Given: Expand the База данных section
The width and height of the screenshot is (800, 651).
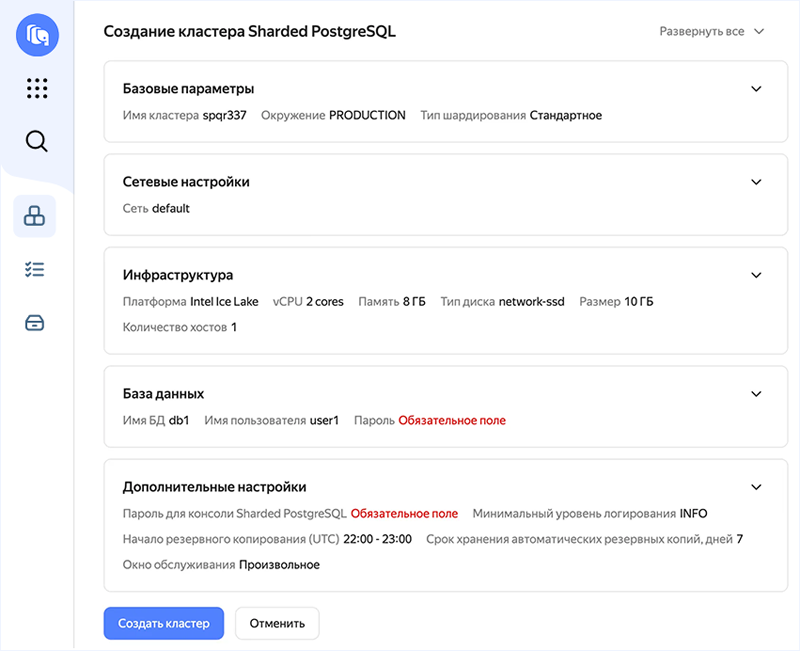Looking at the screenshot, I should [x=757, y=394].
